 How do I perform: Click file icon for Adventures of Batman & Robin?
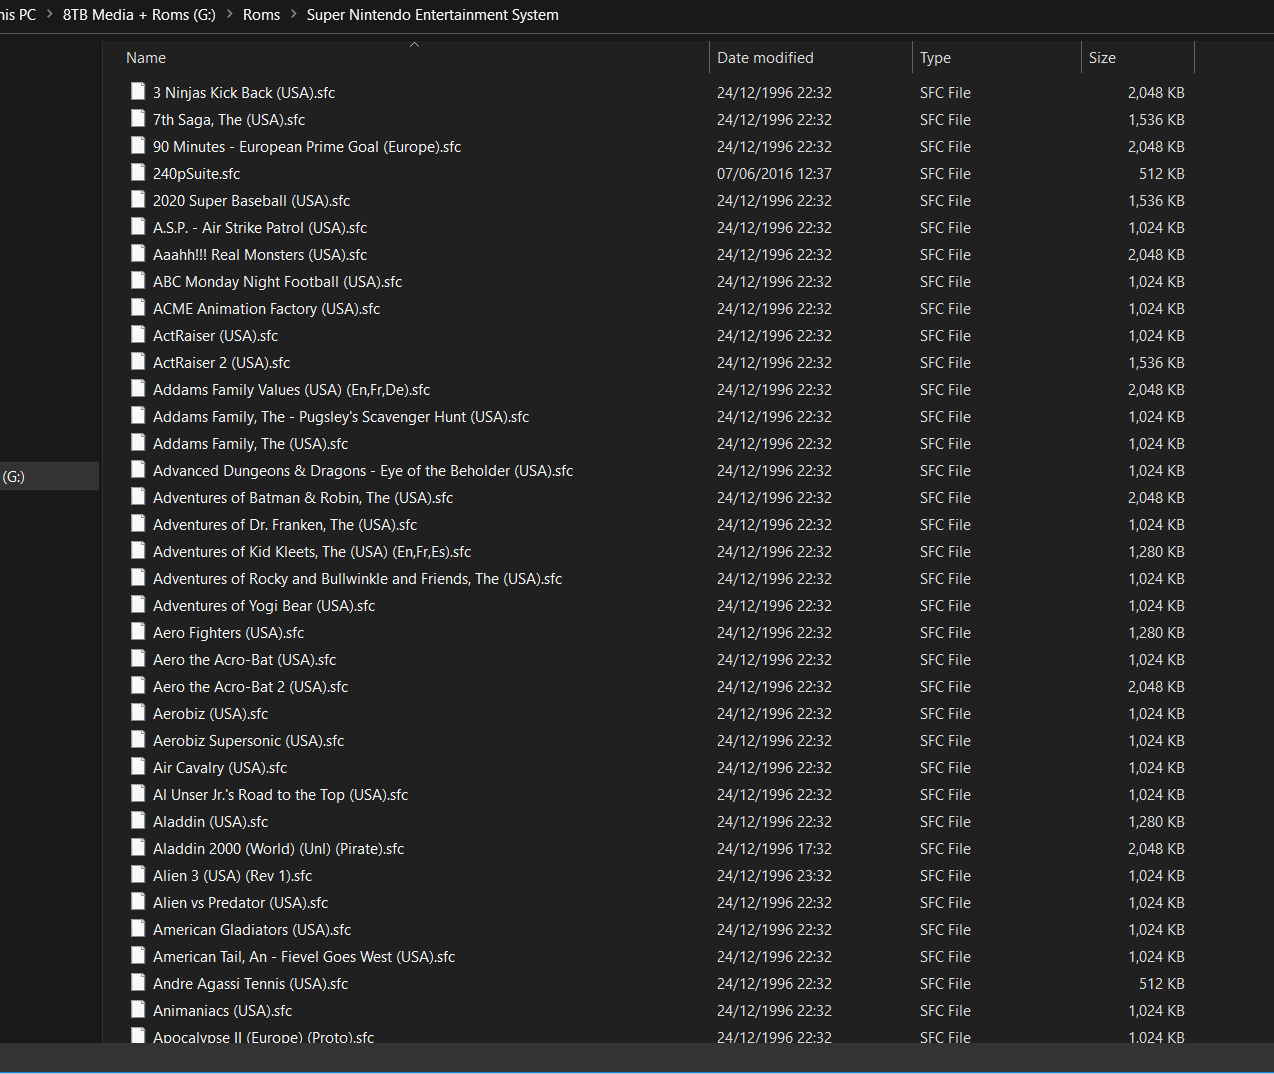coord(138,497)
